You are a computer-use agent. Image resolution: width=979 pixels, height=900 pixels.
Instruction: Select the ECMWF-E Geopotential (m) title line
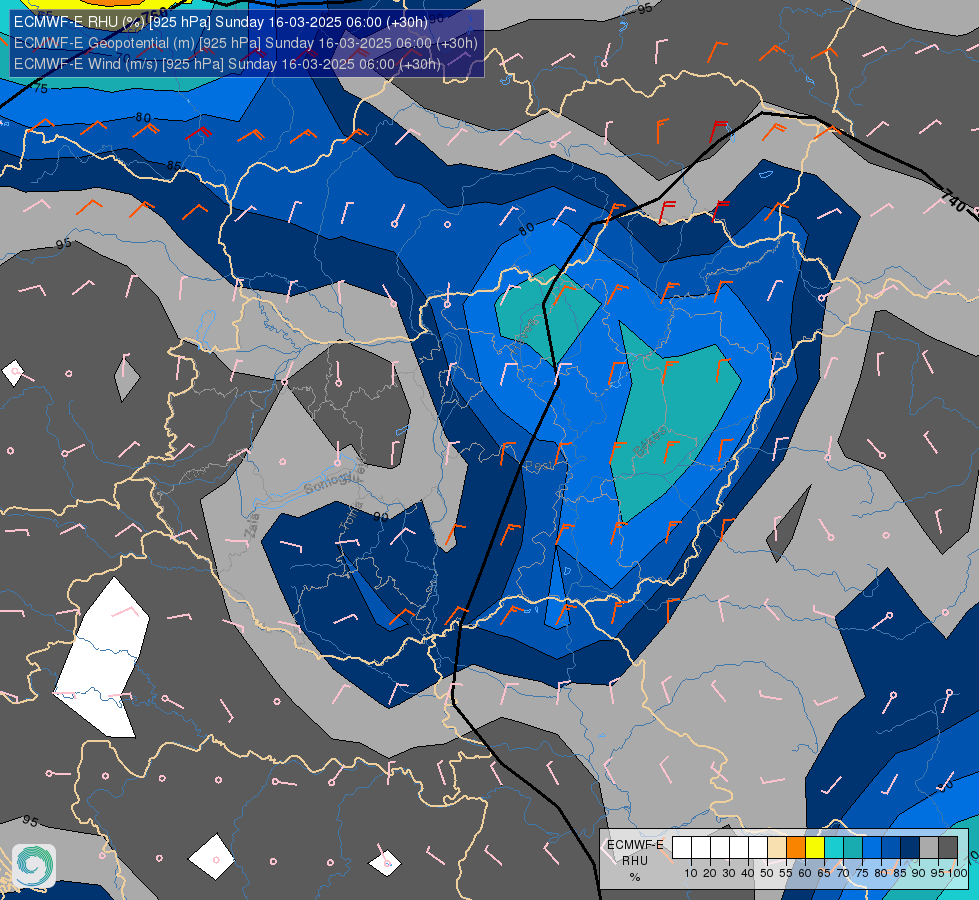(245, 43)
